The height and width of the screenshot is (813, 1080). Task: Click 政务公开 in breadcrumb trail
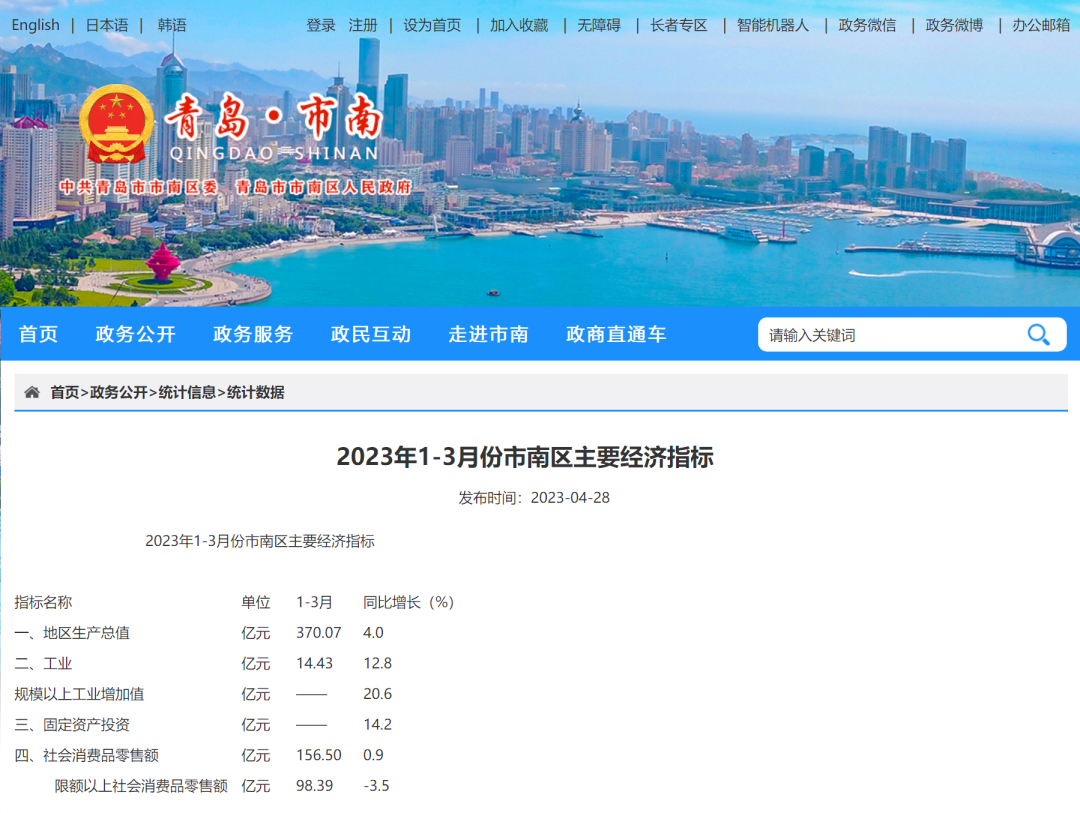118,392
